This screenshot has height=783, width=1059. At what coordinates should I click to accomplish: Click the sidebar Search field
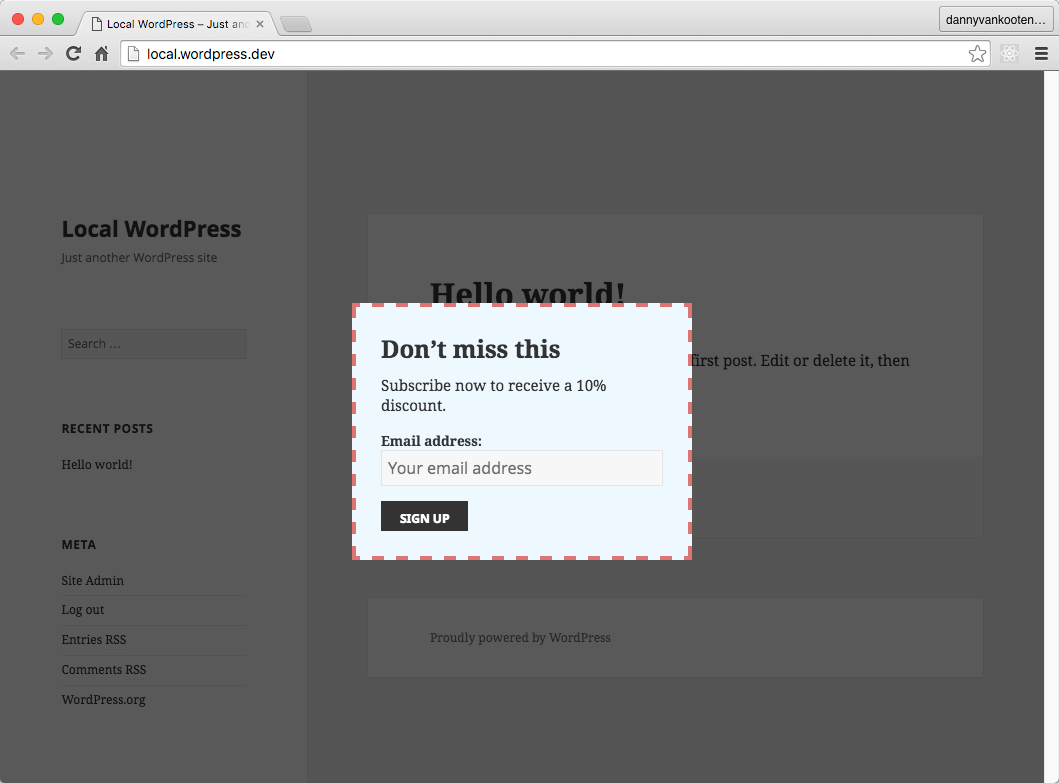click(x=153, y=344)
